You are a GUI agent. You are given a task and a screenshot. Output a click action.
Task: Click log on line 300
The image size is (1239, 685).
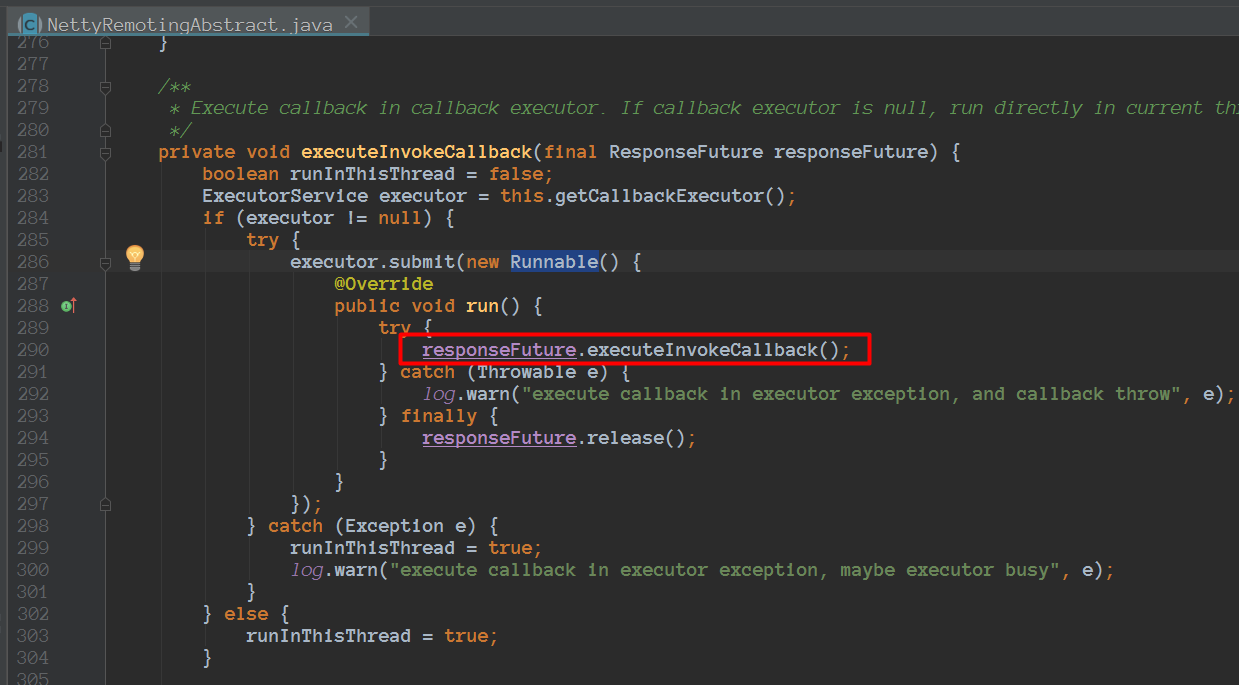(x=307, y=570)
